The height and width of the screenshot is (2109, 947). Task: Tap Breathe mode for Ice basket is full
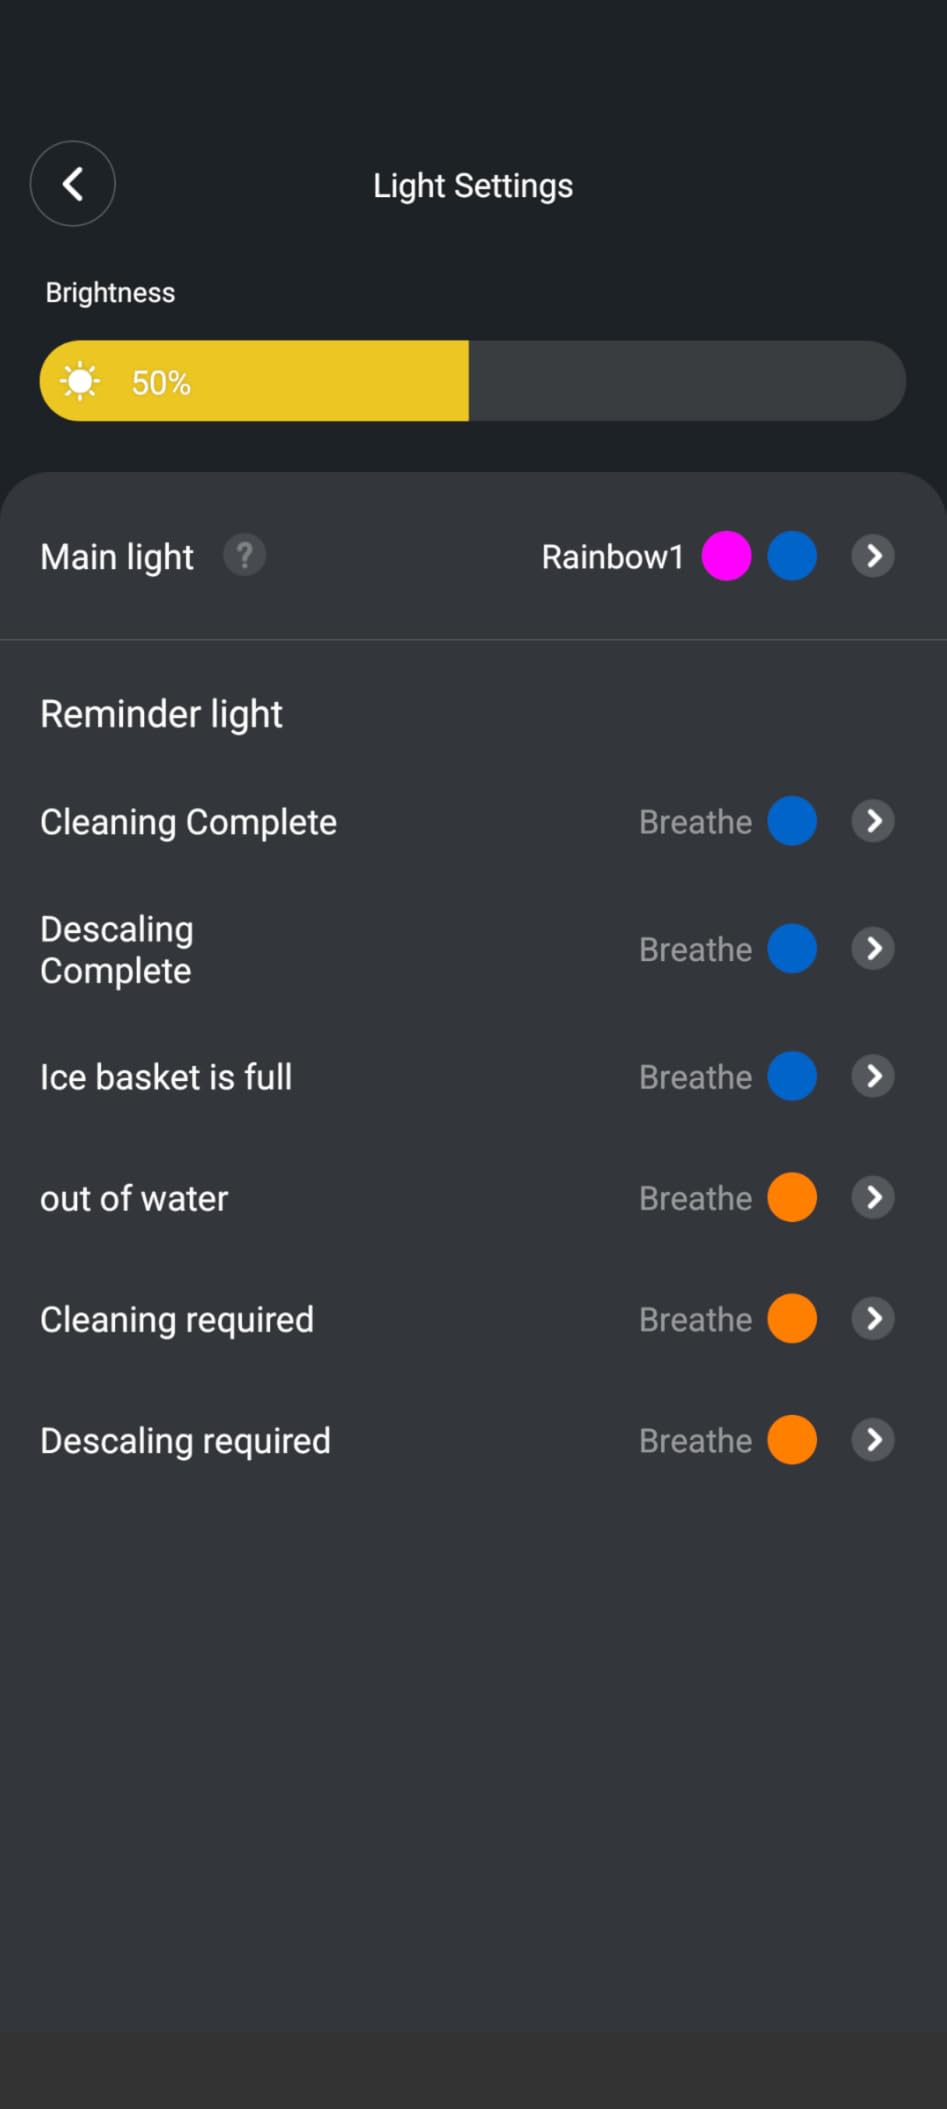coord(695,1077)
